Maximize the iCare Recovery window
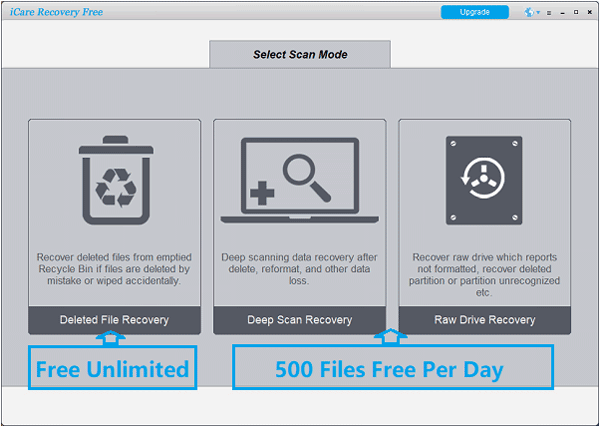The width and height of the screenshot is (600, 427). (576, 12)
